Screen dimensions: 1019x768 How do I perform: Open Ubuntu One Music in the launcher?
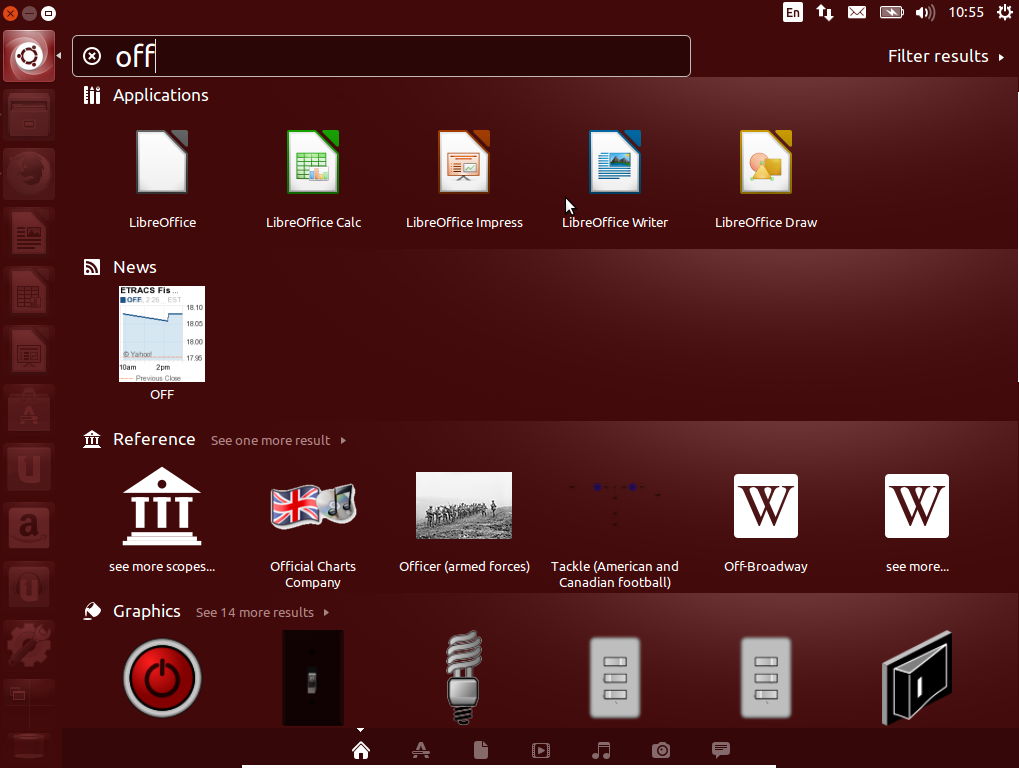tap(29, 587)
